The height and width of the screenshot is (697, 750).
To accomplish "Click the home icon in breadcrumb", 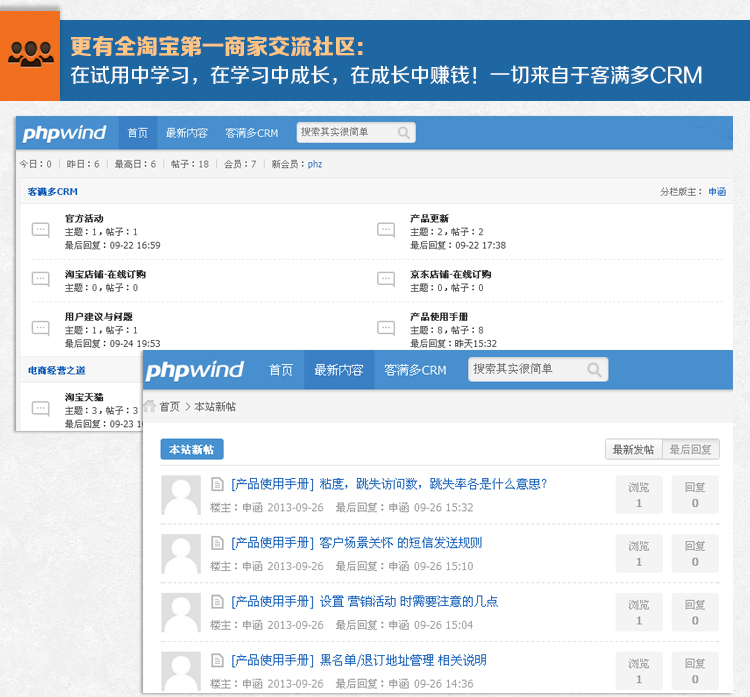I will point(150,406).
